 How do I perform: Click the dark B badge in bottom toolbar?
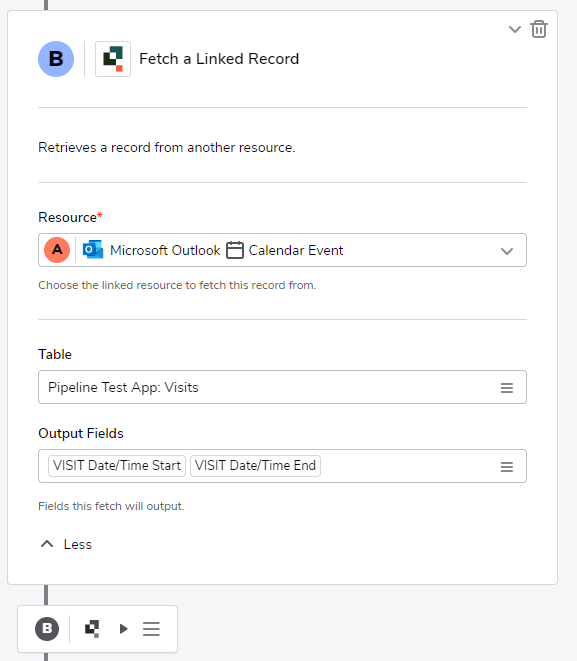pyautogui.click(x=47, y=629)
